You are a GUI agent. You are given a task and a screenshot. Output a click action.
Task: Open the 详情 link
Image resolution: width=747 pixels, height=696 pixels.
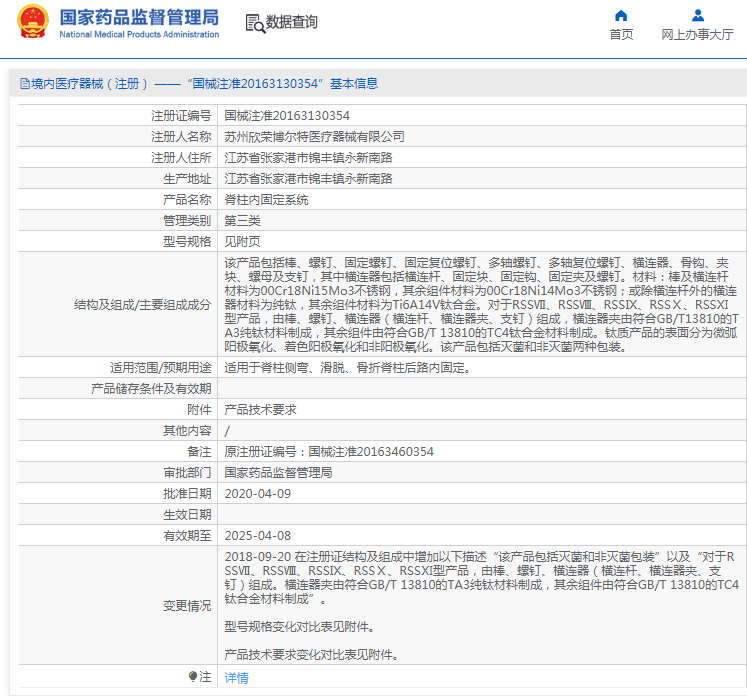(236, 677)
